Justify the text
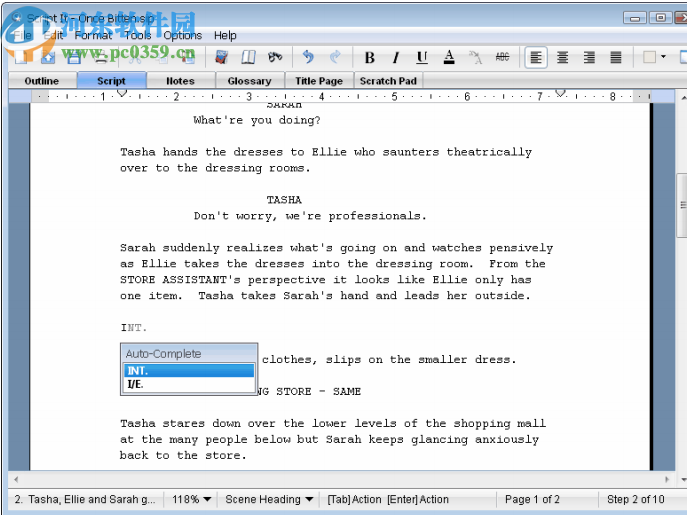The height and width of the screenshot is (515, 687). [616, 57]
